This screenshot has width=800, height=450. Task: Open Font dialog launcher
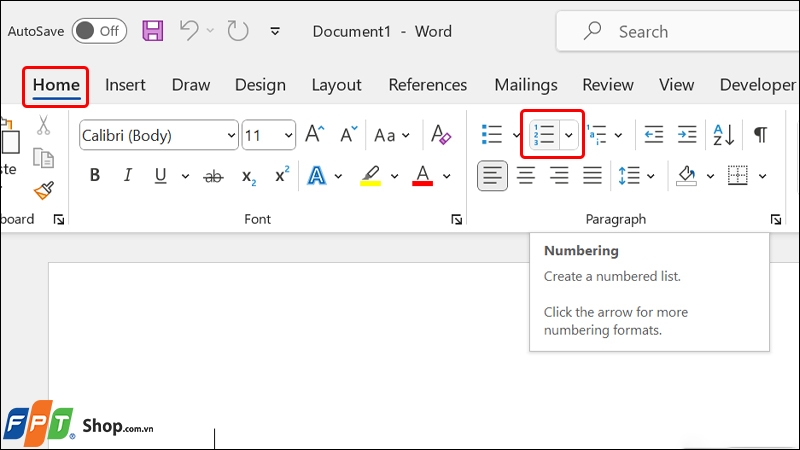[x=457, y=219]
